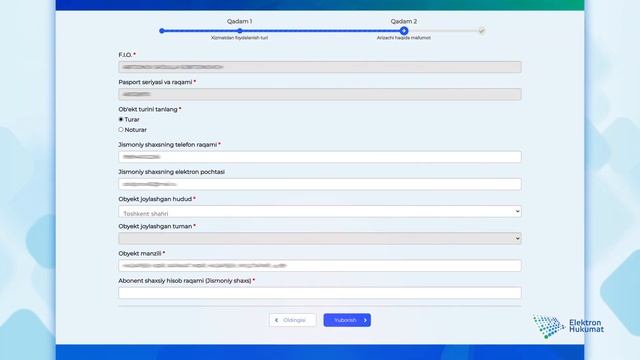Focus the Obyekt manzili address field

tap(320, 266)
